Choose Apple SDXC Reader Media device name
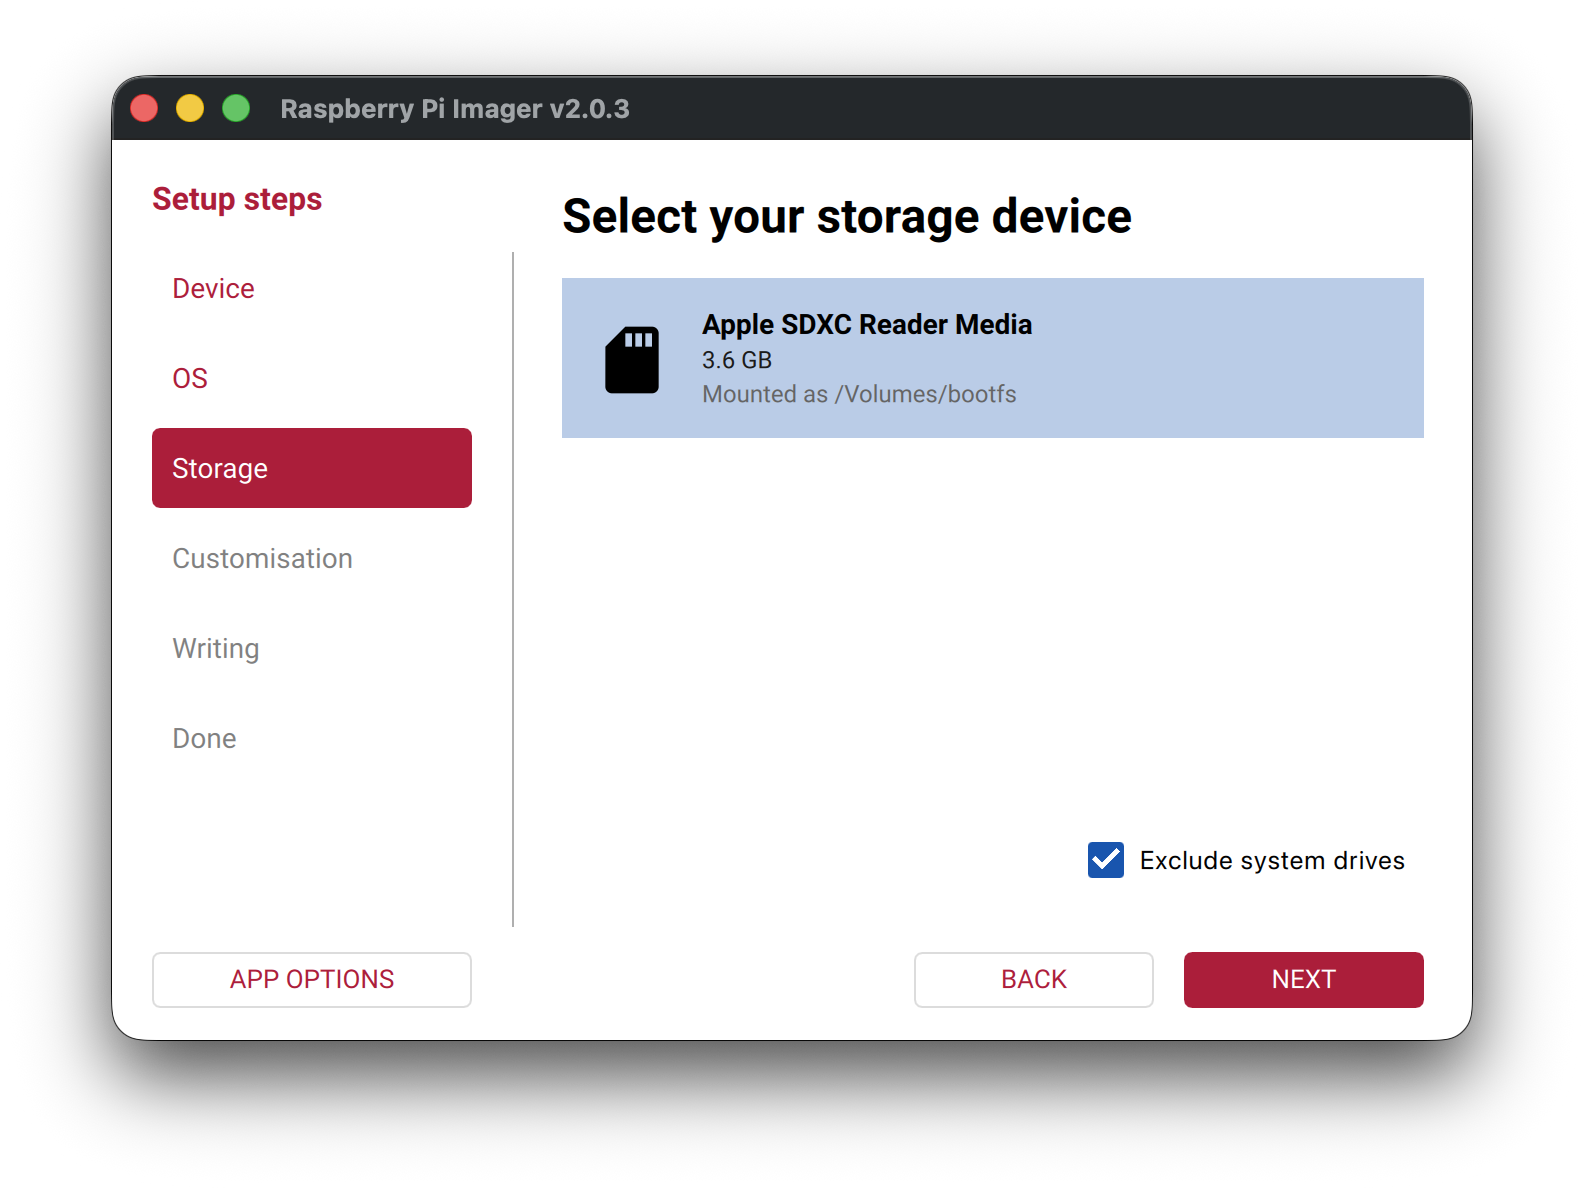Image resolution: width=1584 pixels, height=1188 pixels. pos(867,324)
